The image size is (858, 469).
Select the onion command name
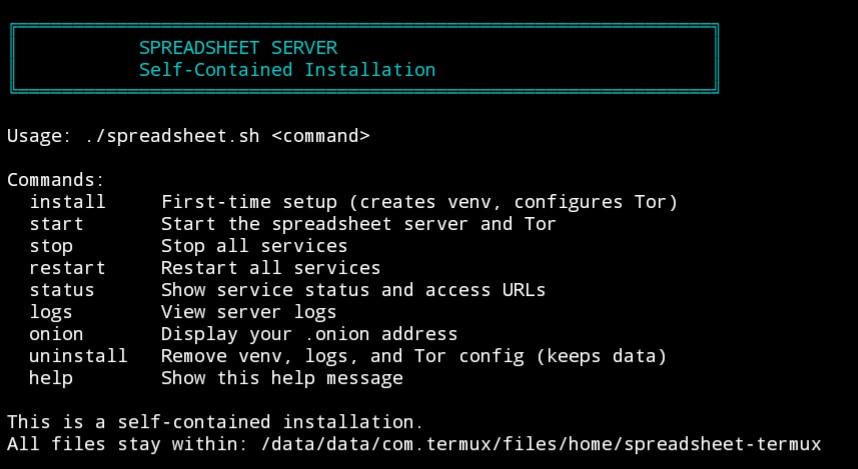pyautogui.click(x=56, y=334)
